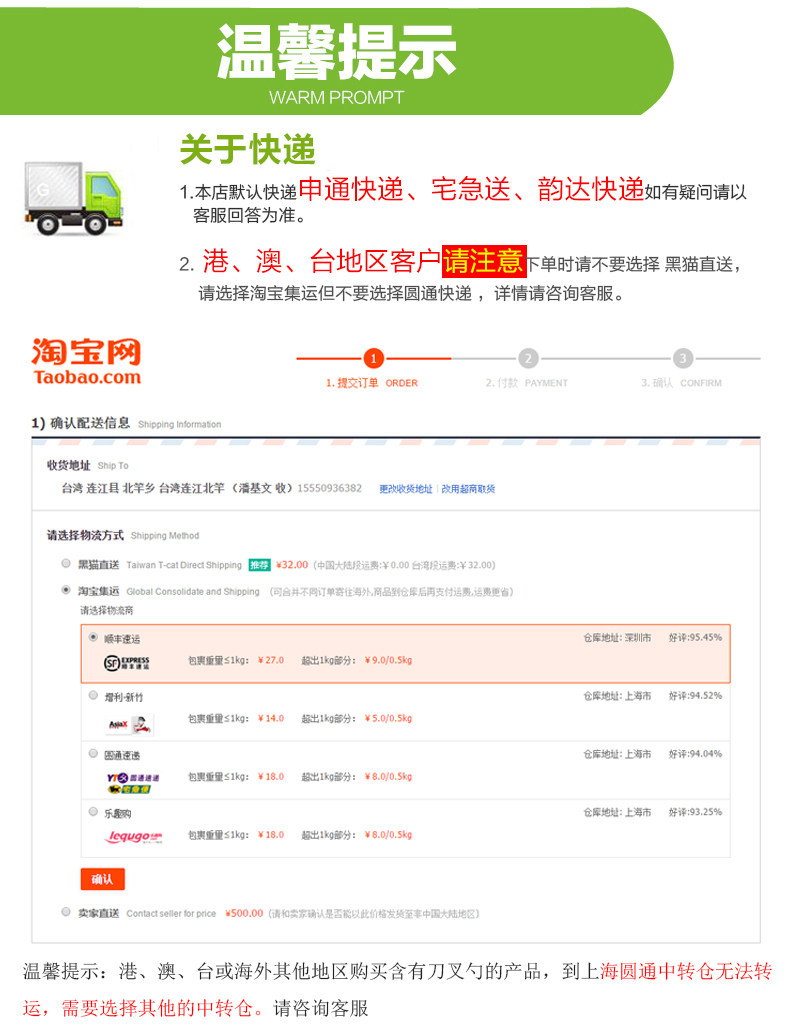Click the green 推荐 badge
This screenshot has height=1030, width=790.
(x=259, y=565)
